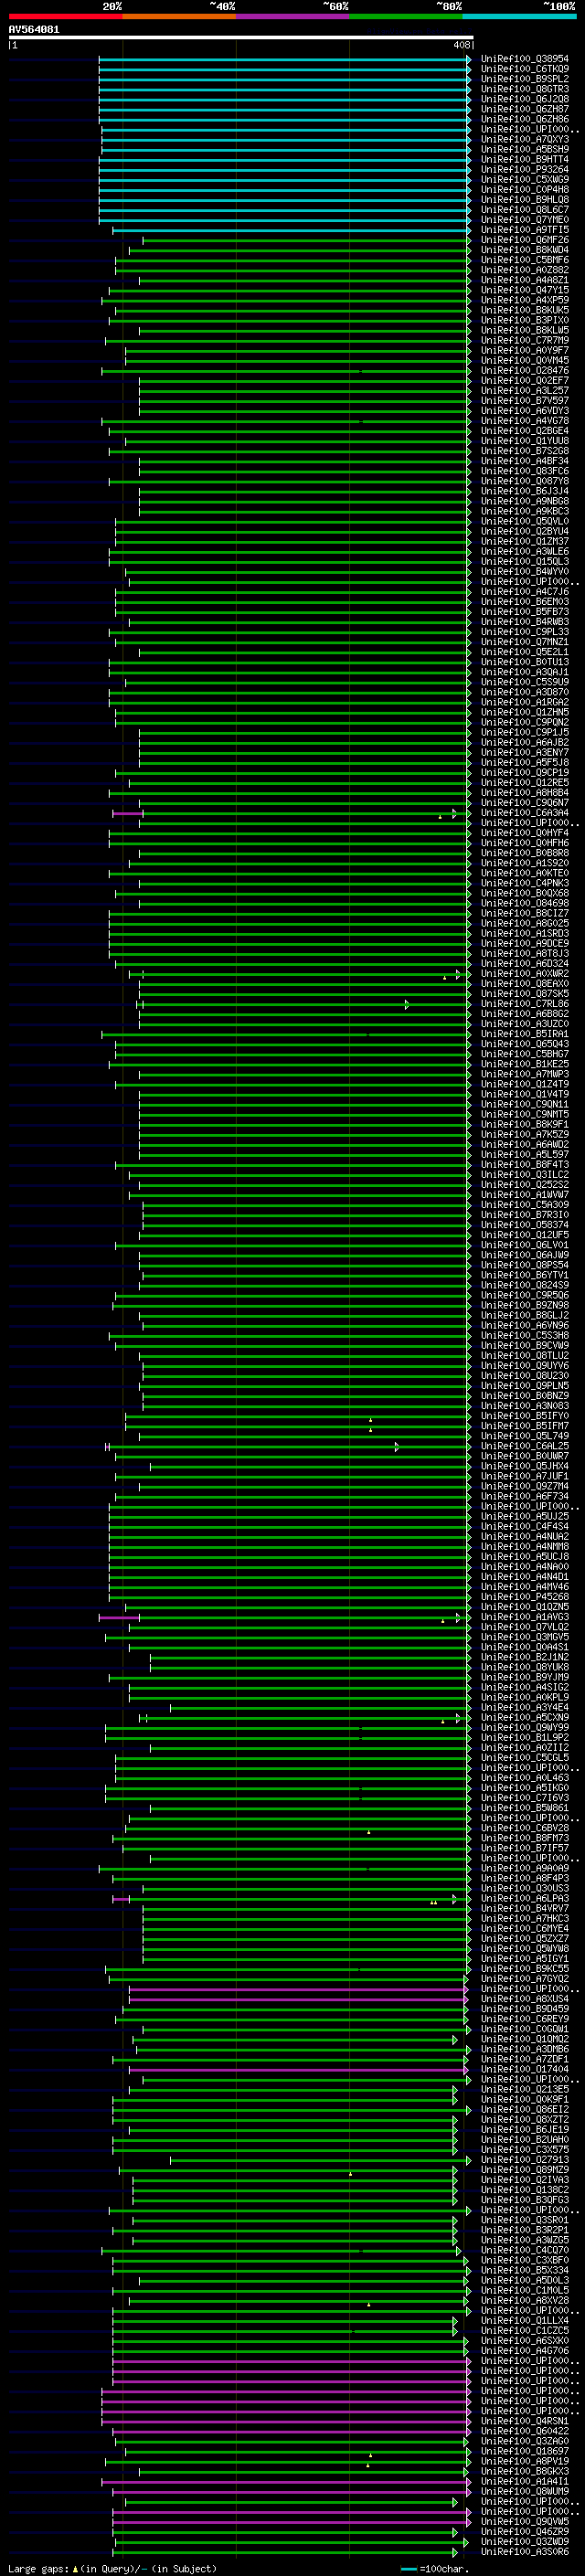Select hit label UniRef100_B8GLJ2
Image resolution: width=585 pixels, height=2576 pixels.
coord(524,1315)
